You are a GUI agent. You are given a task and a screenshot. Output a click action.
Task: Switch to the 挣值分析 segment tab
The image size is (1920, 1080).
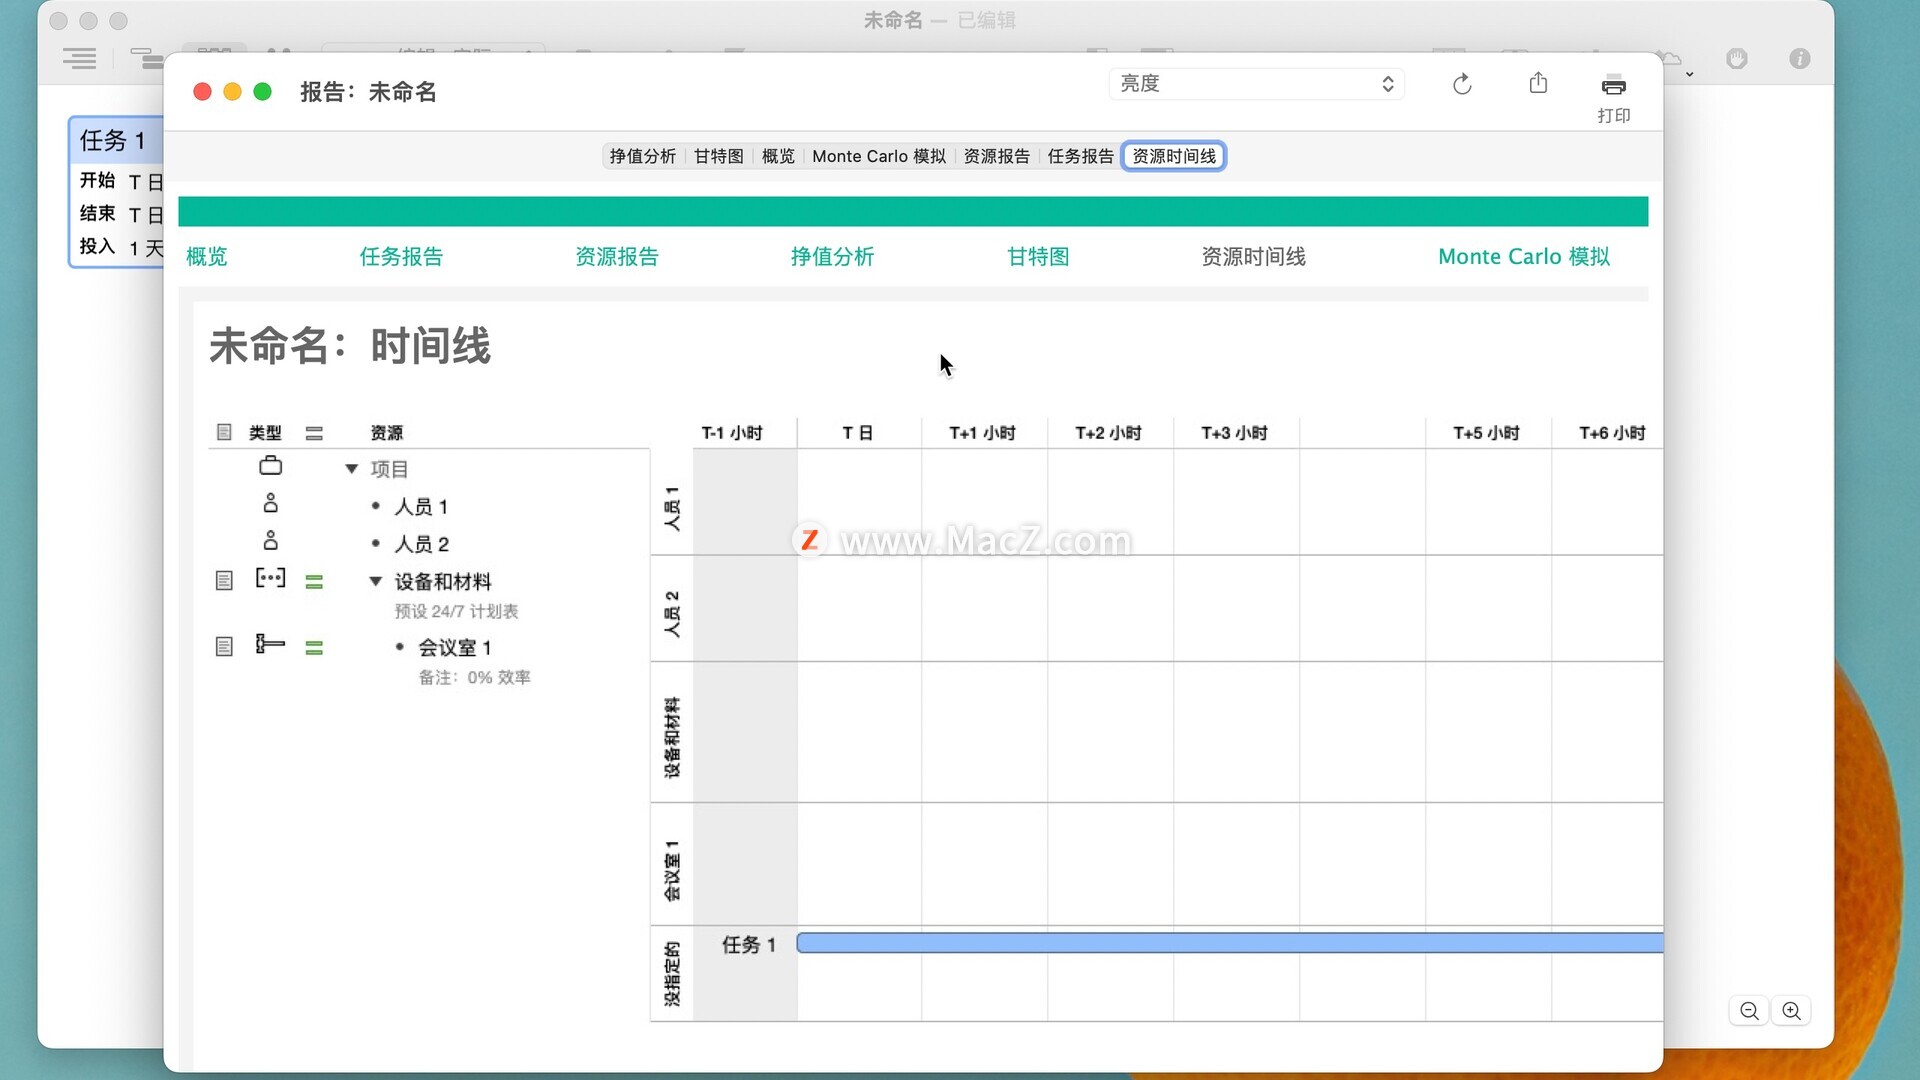[x=642, y=156]
